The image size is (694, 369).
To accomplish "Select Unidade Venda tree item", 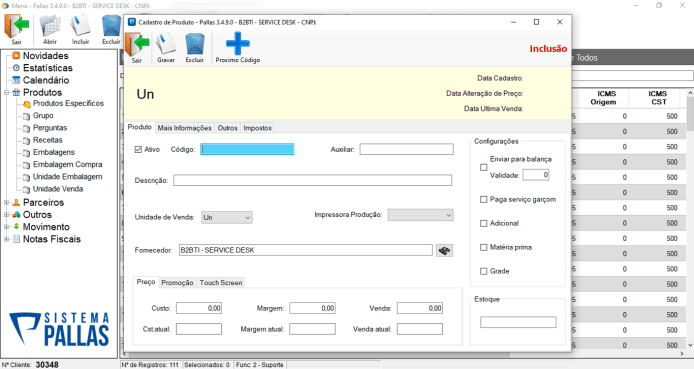I will pos(58,189).
